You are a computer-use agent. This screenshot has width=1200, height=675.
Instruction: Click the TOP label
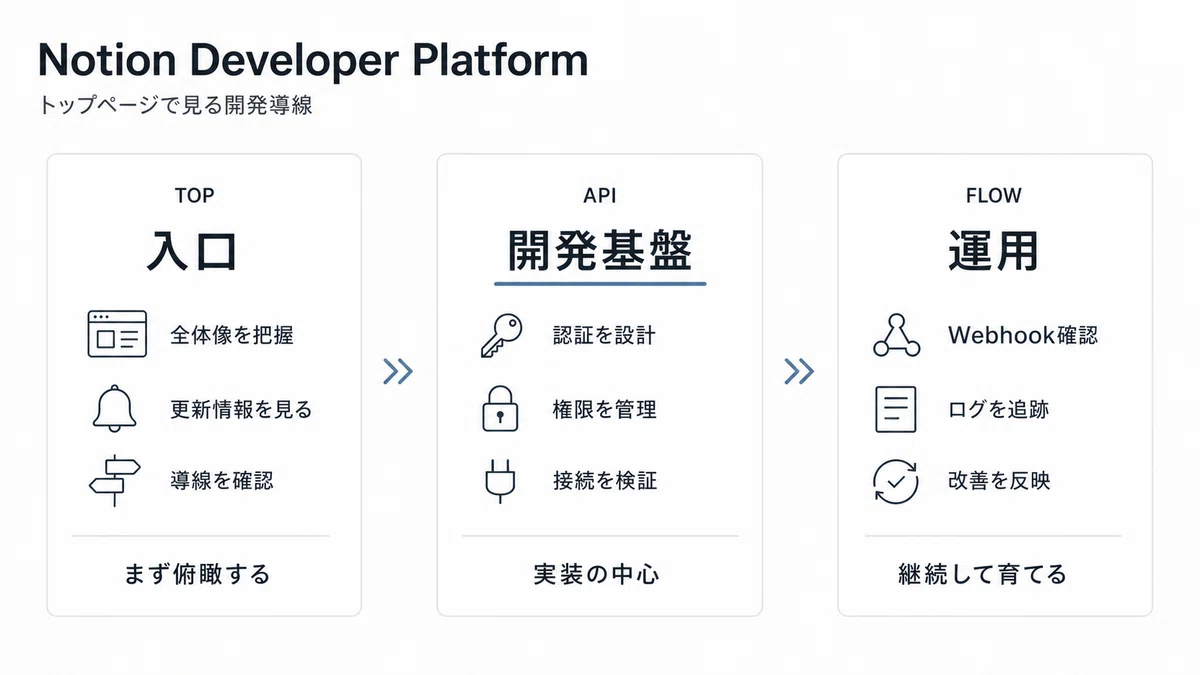coord(194,196)
